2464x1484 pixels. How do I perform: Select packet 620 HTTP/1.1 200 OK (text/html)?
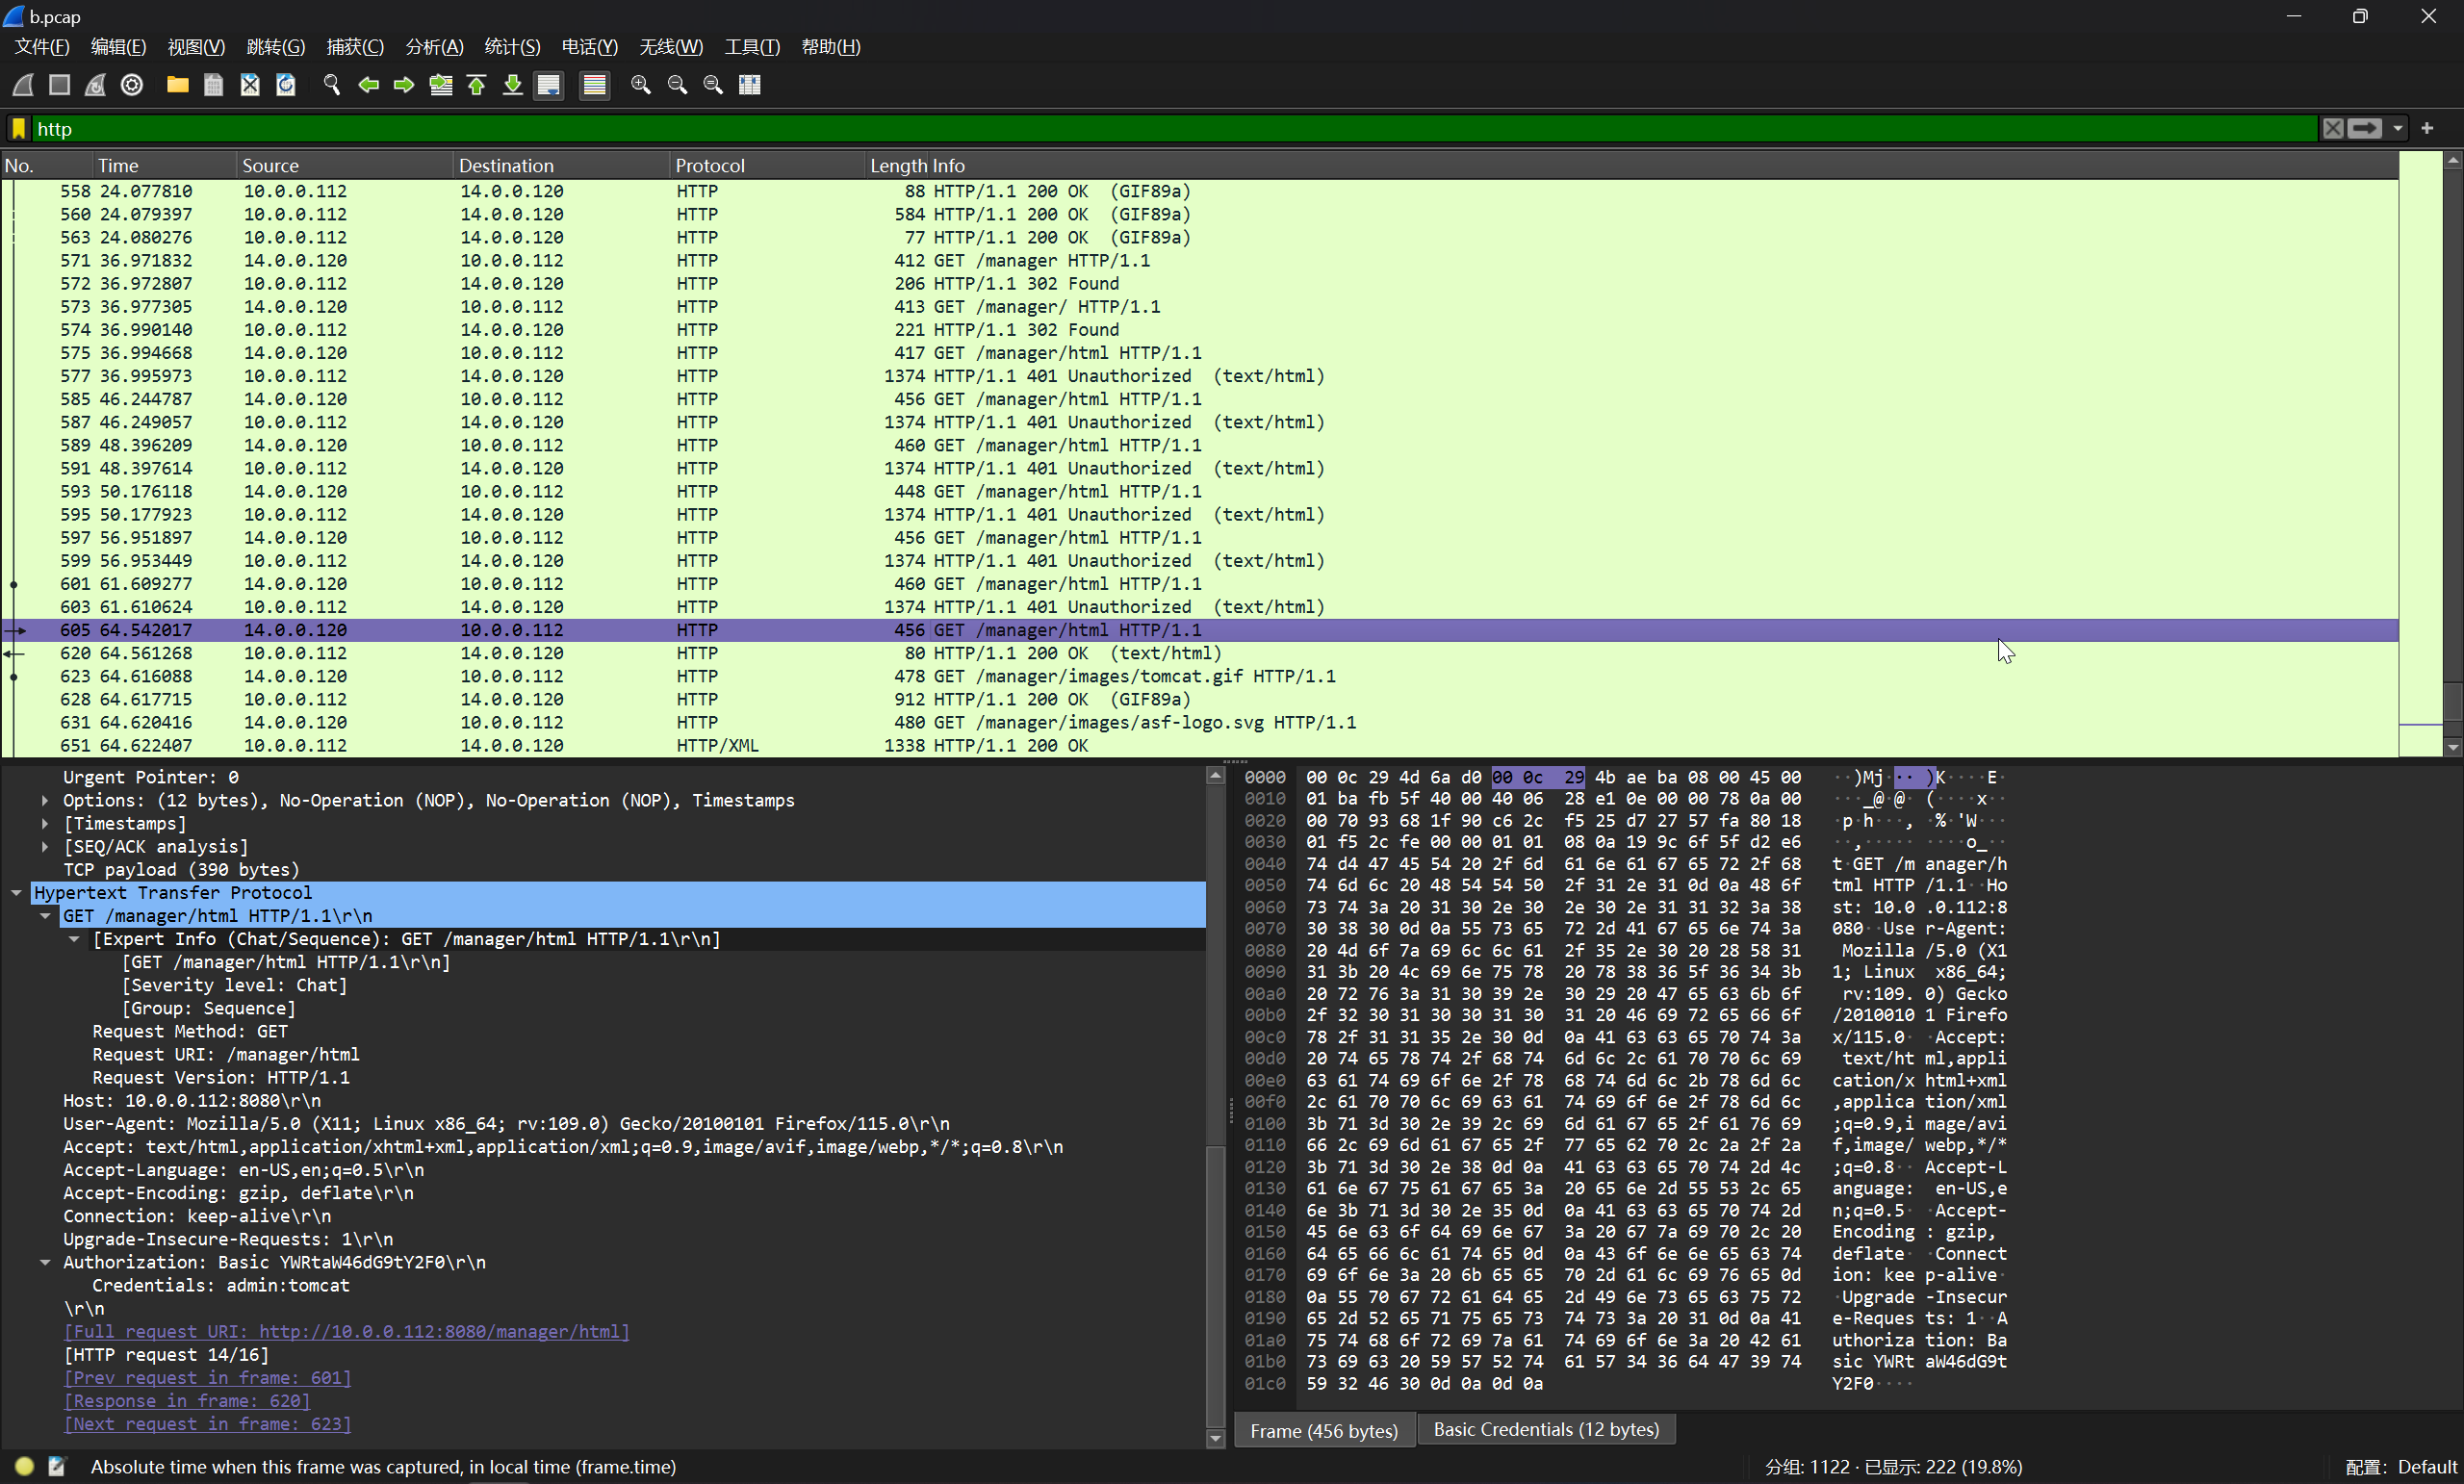(1200, 653)
